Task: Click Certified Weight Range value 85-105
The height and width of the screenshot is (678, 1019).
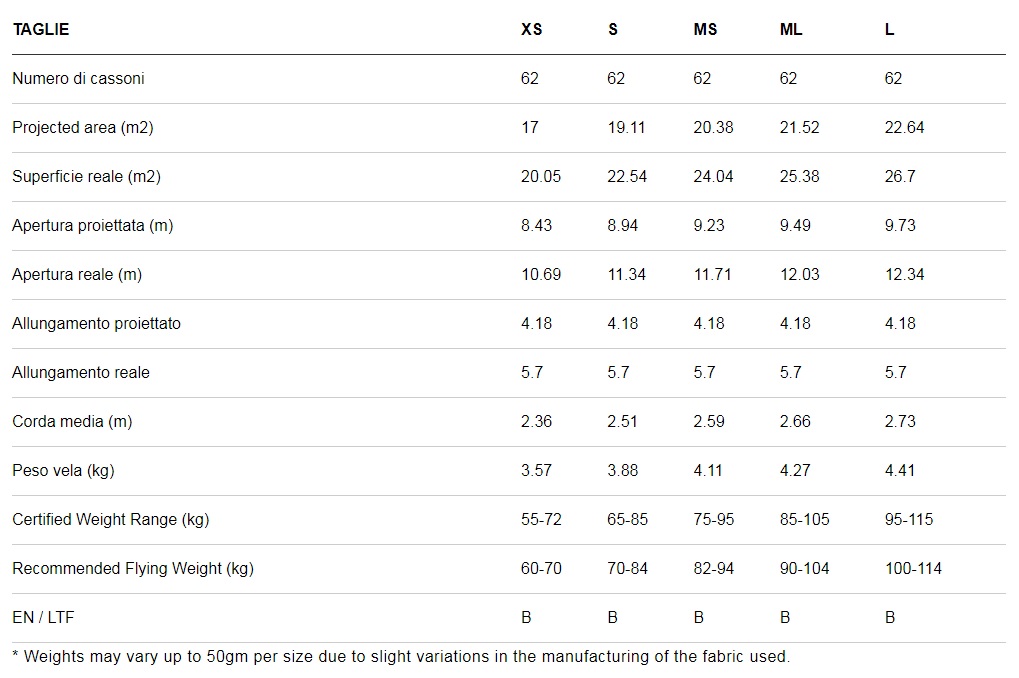Action: (805, 519)
